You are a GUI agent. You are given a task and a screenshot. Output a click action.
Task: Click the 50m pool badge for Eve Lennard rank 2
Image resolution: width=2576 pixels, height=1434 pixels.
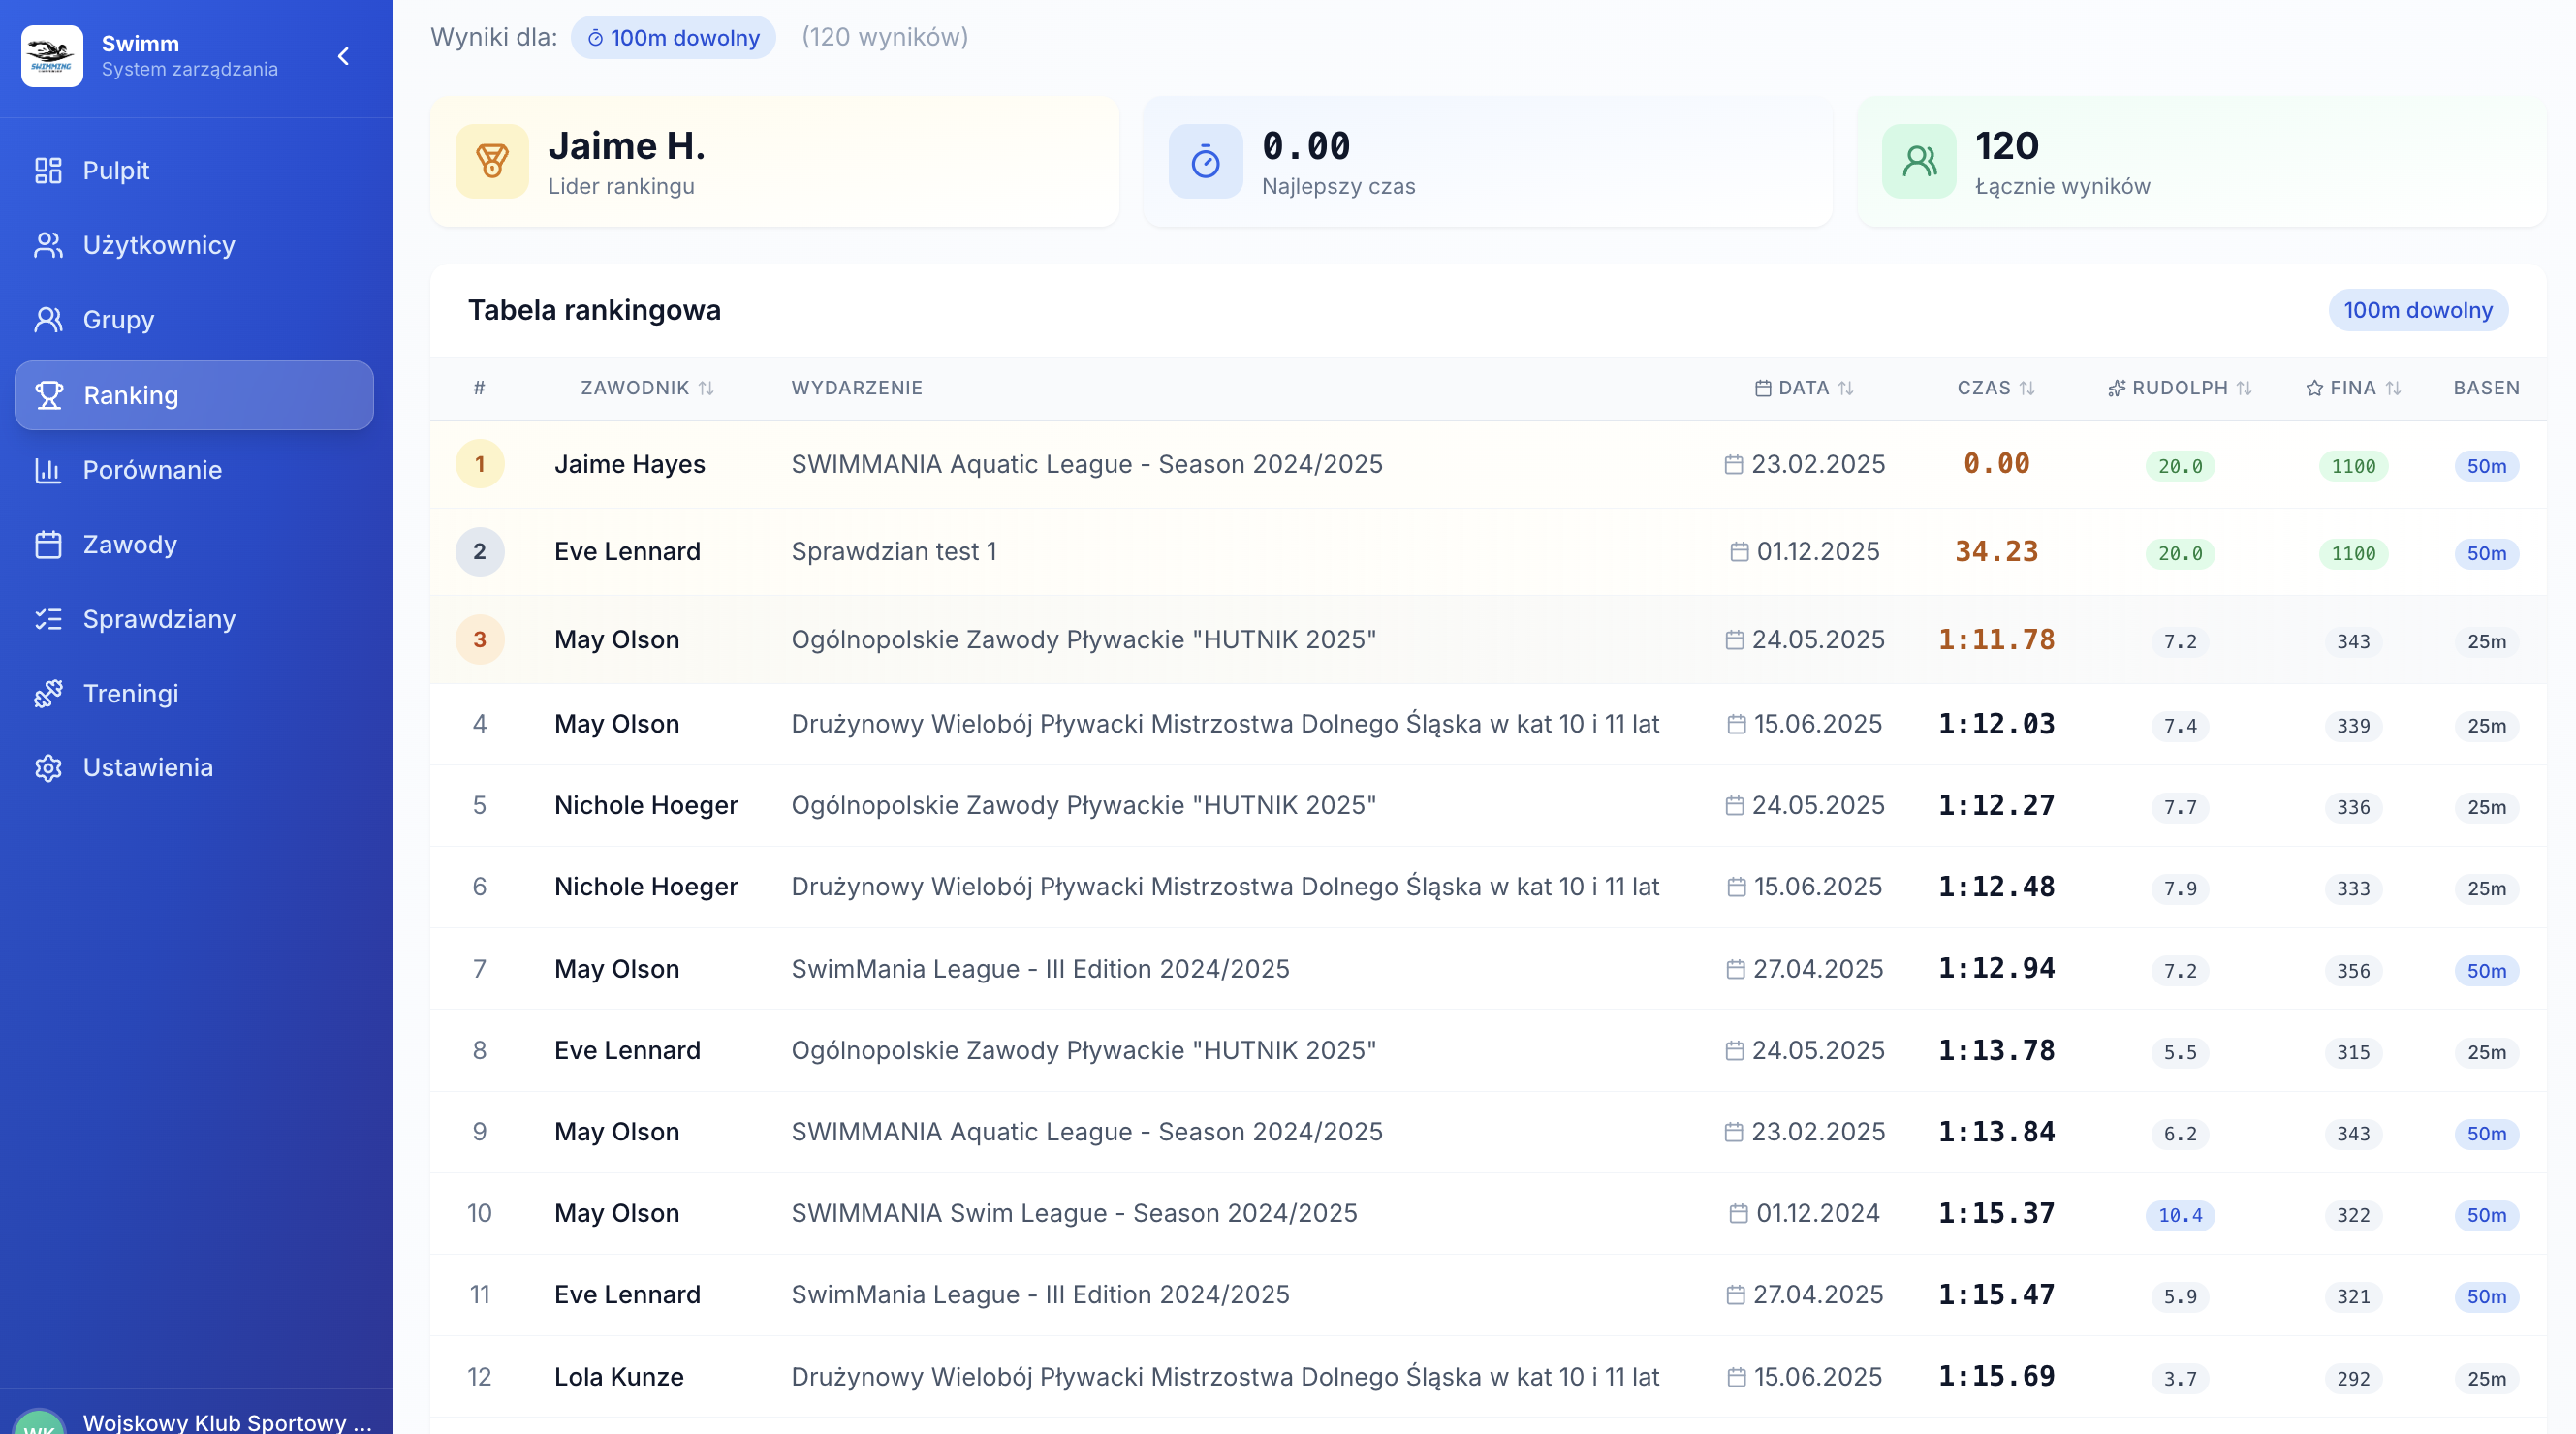[2486, 553]
